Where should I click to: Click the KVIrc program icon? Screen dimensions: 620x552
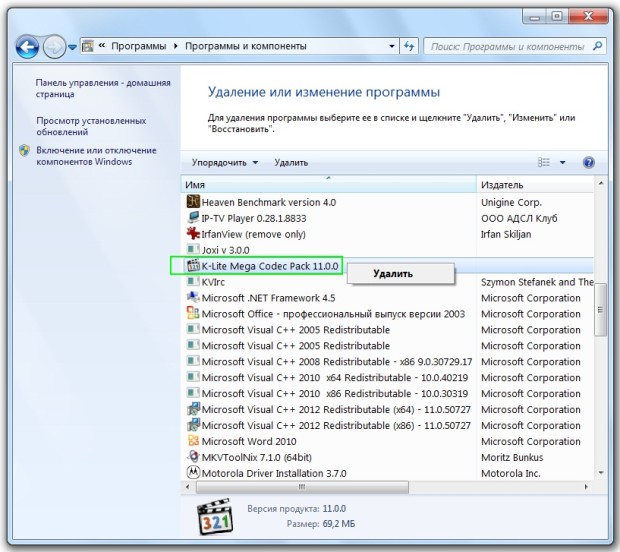(193, 281)
